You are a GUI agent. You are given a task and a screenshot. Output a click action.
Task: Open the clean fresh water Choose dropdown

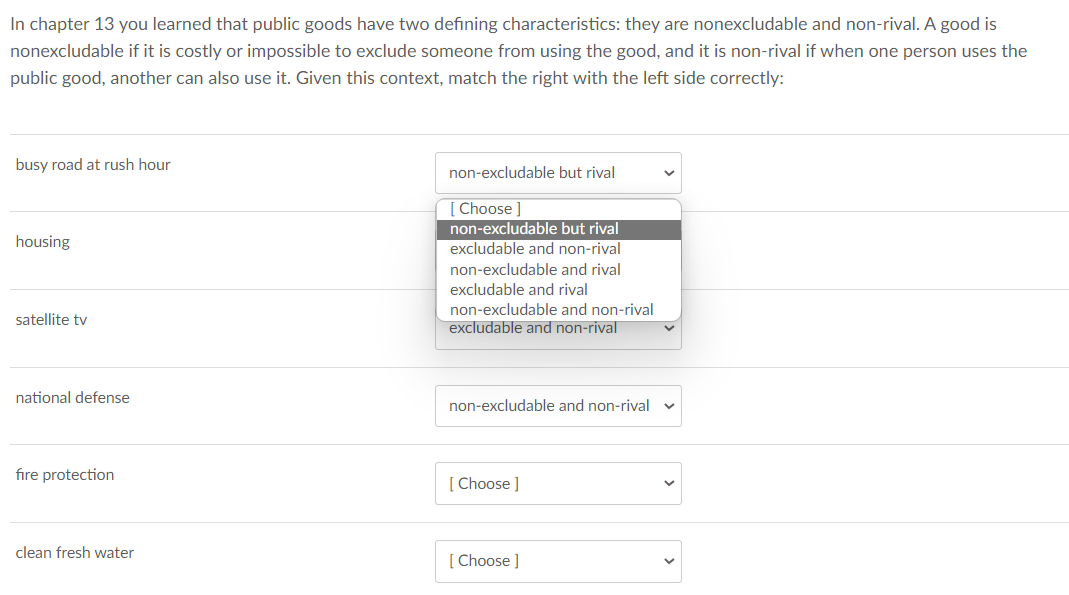(557, 561)
